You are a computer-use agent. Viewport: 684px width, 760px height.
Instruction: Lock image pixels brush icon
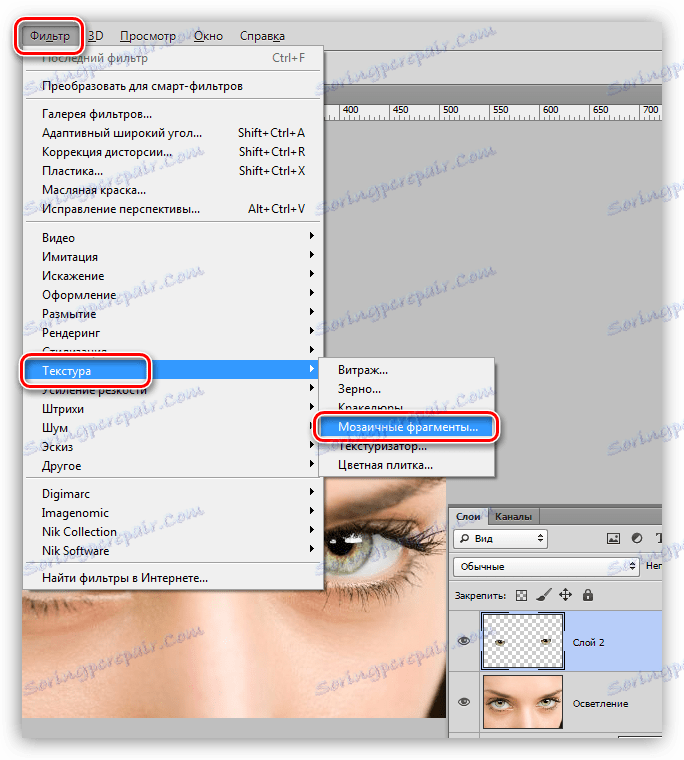click(x=544, y=595)
